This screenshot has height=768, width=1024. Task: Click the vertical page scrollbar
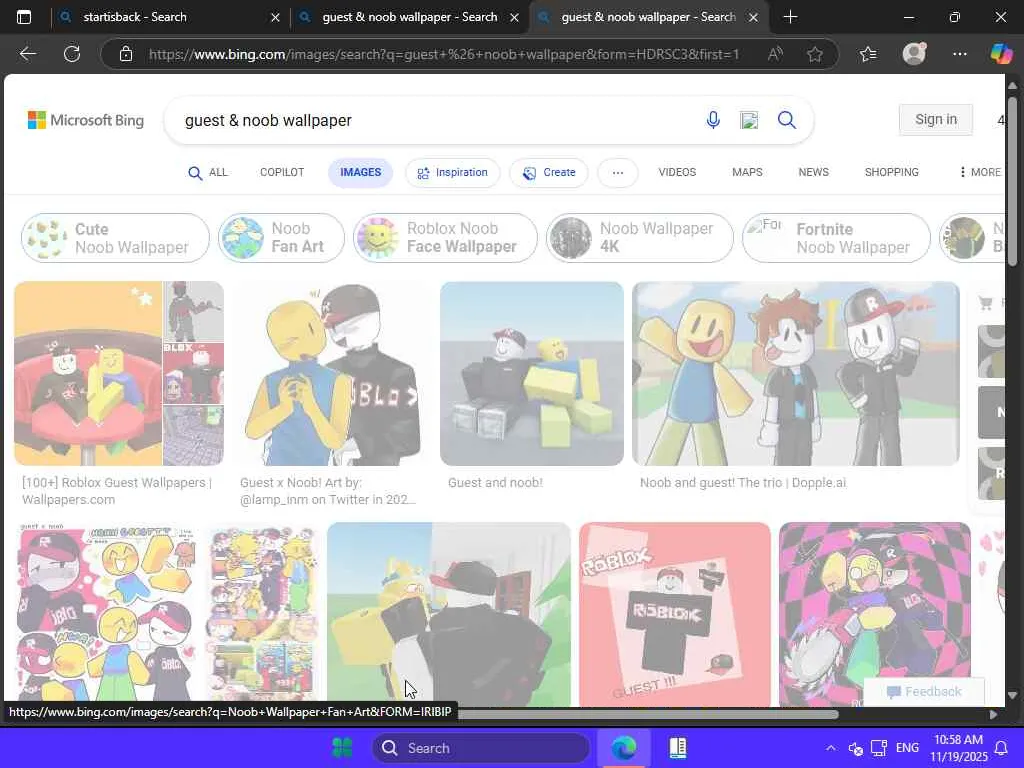(x=1012, y=181)
